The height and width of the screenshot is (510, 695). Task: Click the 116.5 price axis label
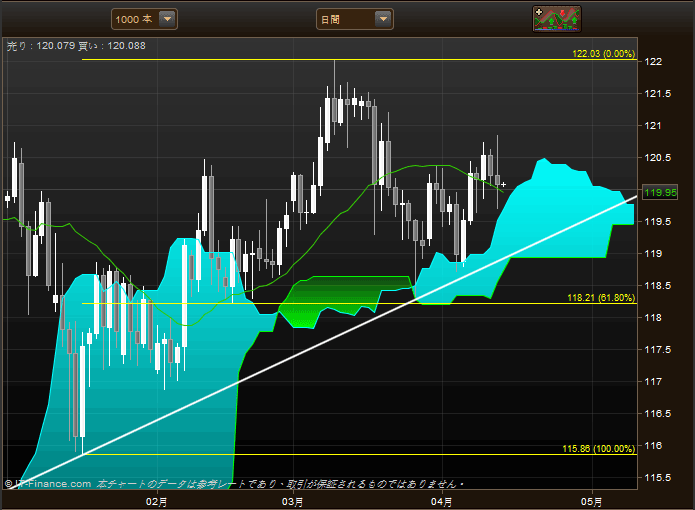click(x=657, y=413)
